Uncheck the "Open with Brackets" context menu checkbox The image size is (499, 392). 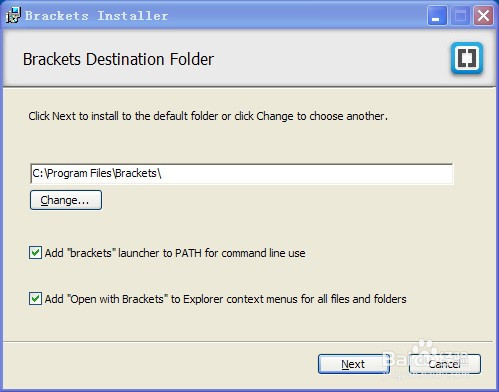[35, 299]
